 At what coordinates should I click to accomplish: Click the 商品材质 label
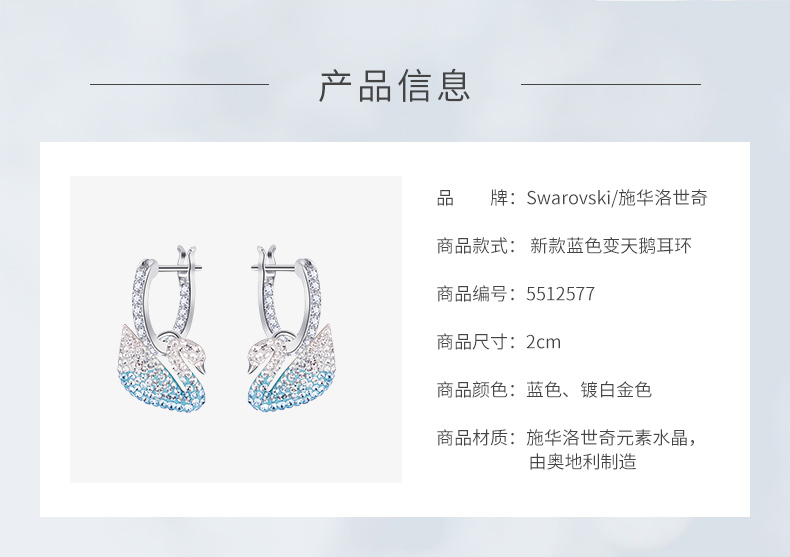(x=473, y=438)
